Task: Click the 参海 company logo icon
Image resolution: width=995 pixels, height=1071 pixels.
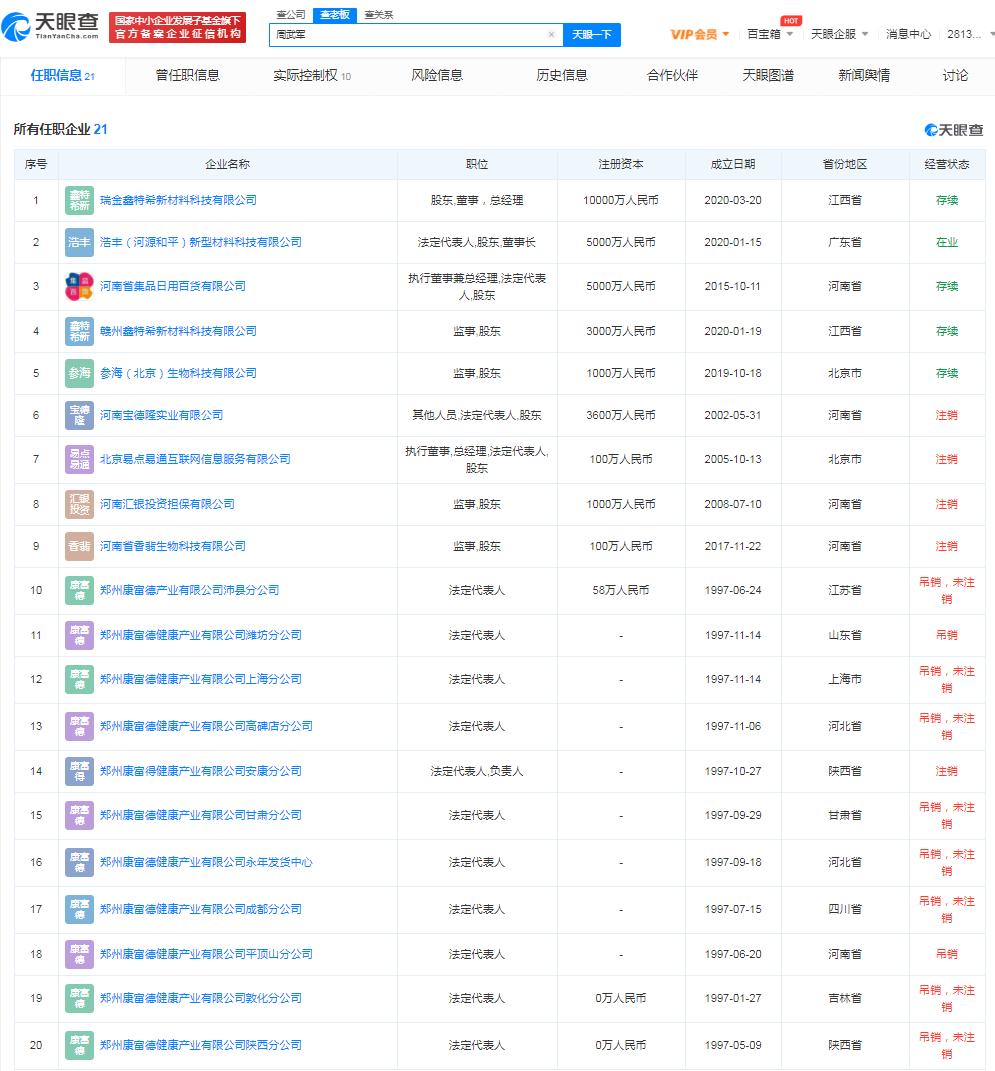Action: click(x=79, y=373)
